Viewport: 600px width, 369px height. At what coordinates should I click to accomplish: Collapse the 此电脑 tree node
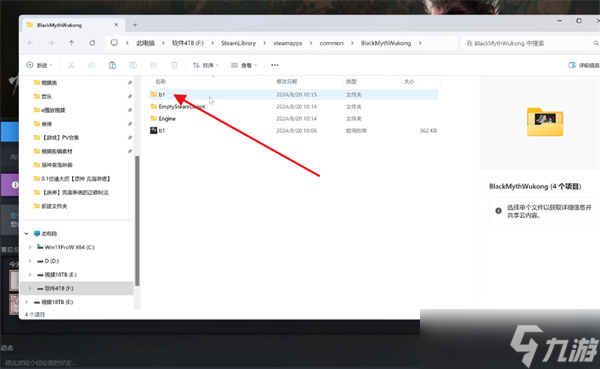click(26, 233)
